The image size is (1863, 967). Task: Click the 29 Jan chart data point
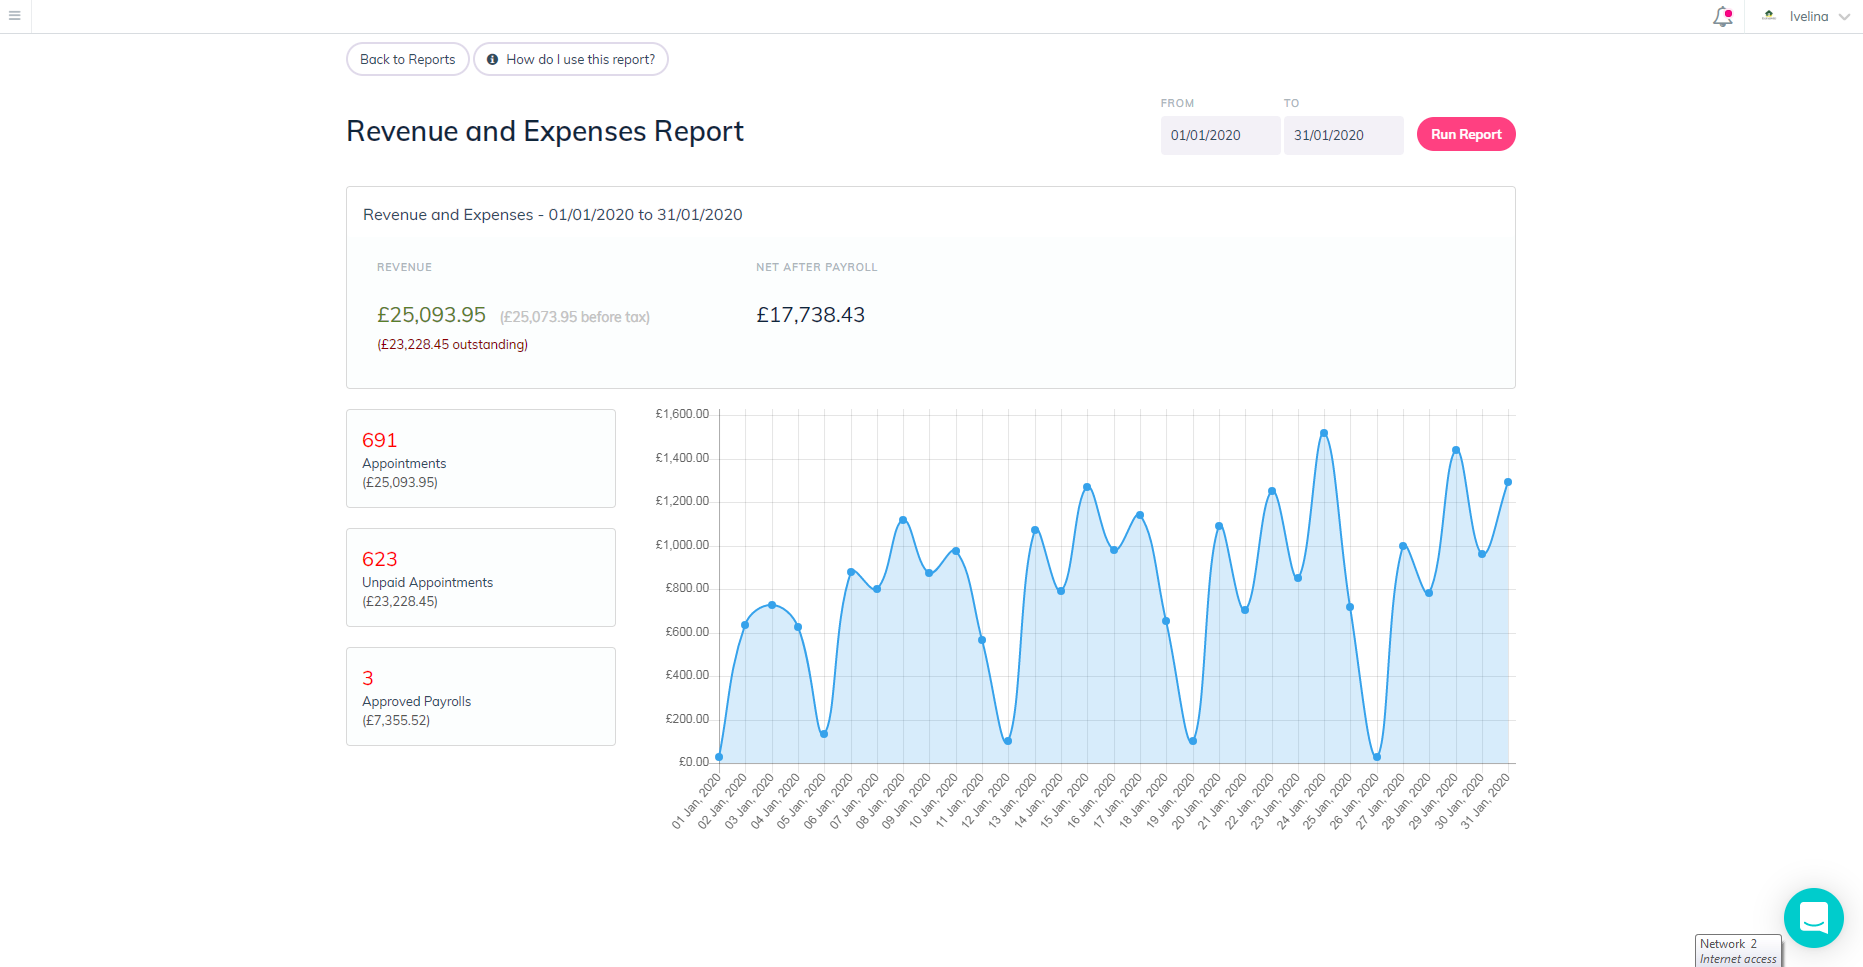click(1456, 450)
